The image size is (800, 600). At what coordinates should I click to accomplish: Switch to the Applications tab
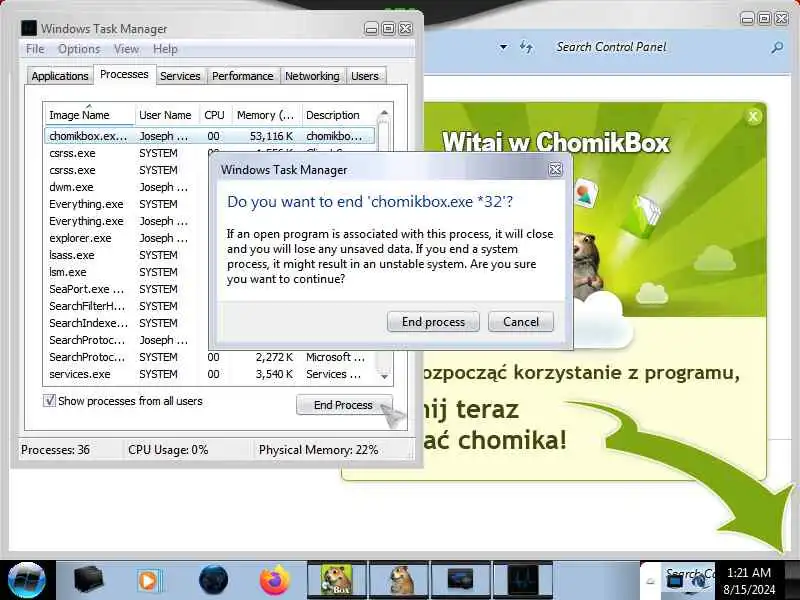(x=60, y=76)
